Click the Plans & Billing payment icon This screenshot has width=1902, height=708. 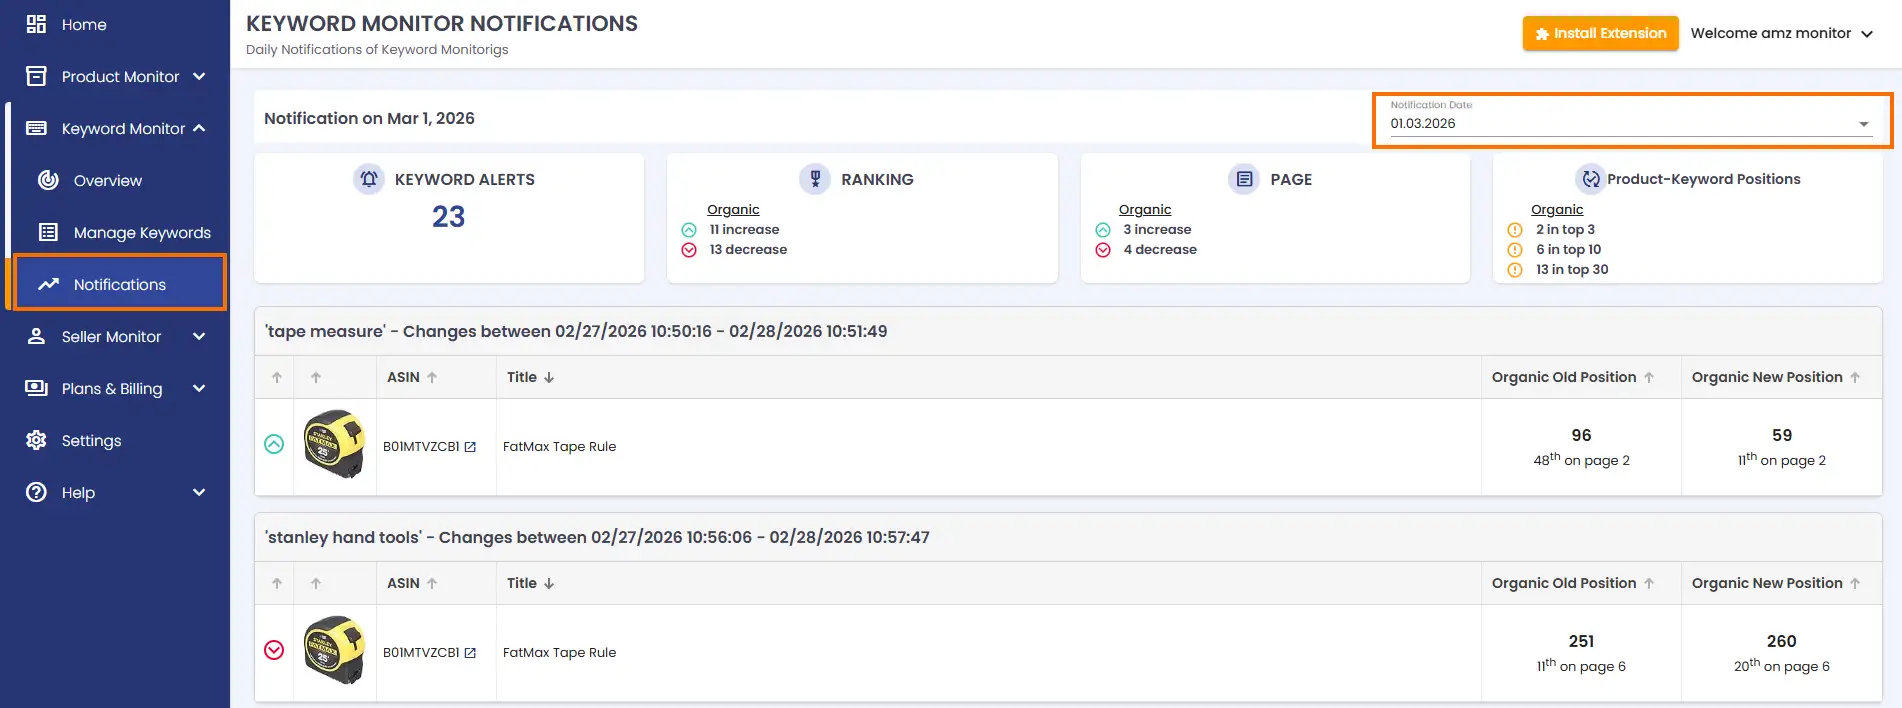point(36,388)
